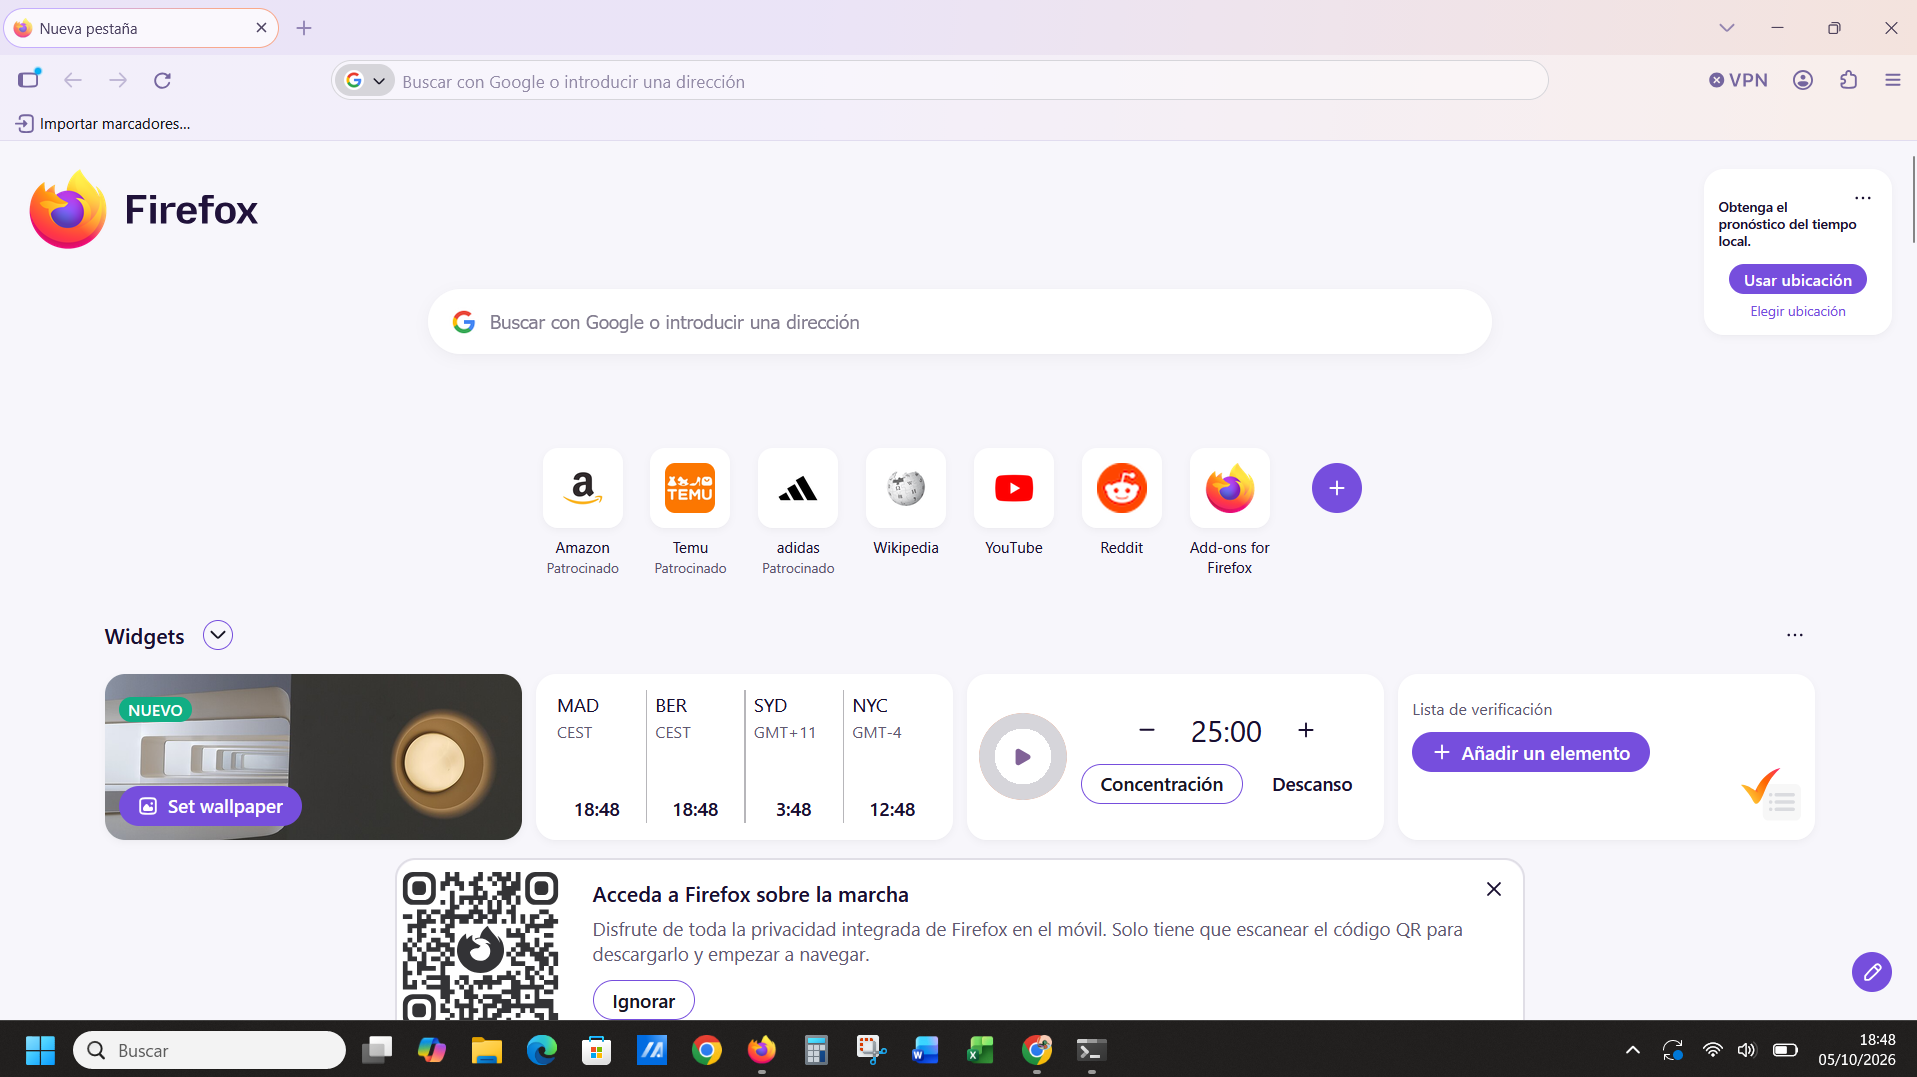Image resolution: width=1917 pixels, height=1077 pixels.
Task: Click the Set wallpaper button
Action: pos(211,806)
